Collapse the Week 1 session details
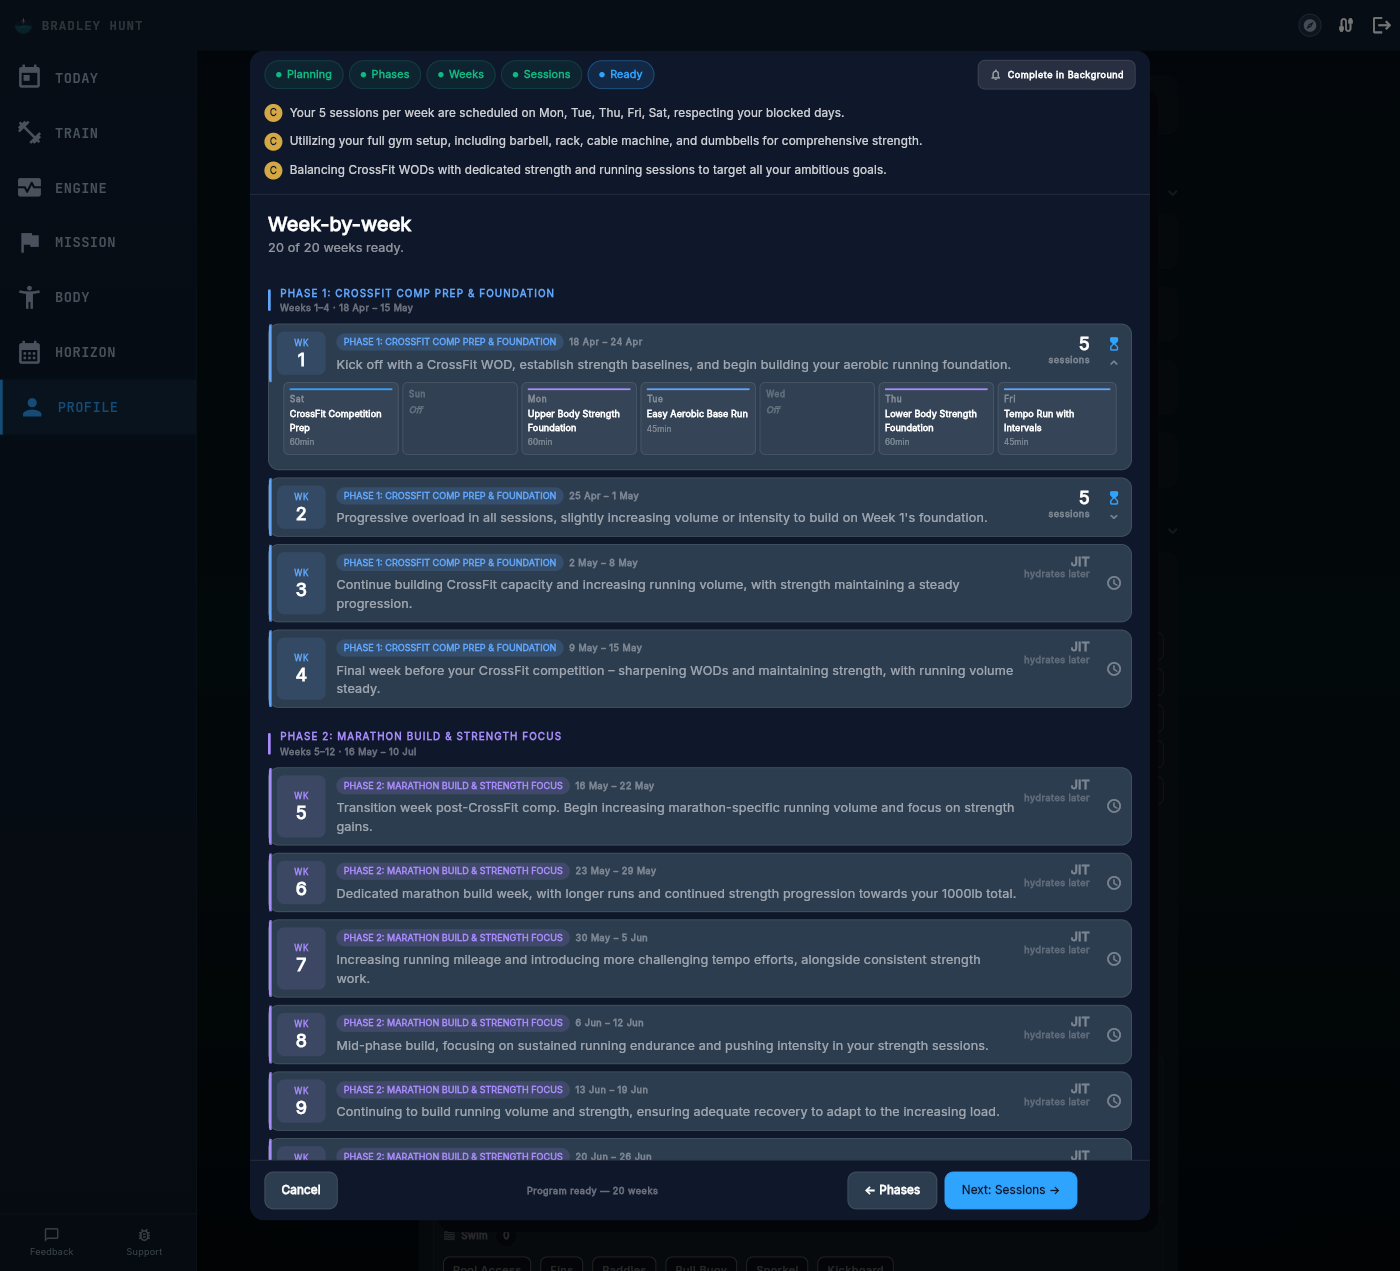The image size is (1400, 1271). 1113,363
